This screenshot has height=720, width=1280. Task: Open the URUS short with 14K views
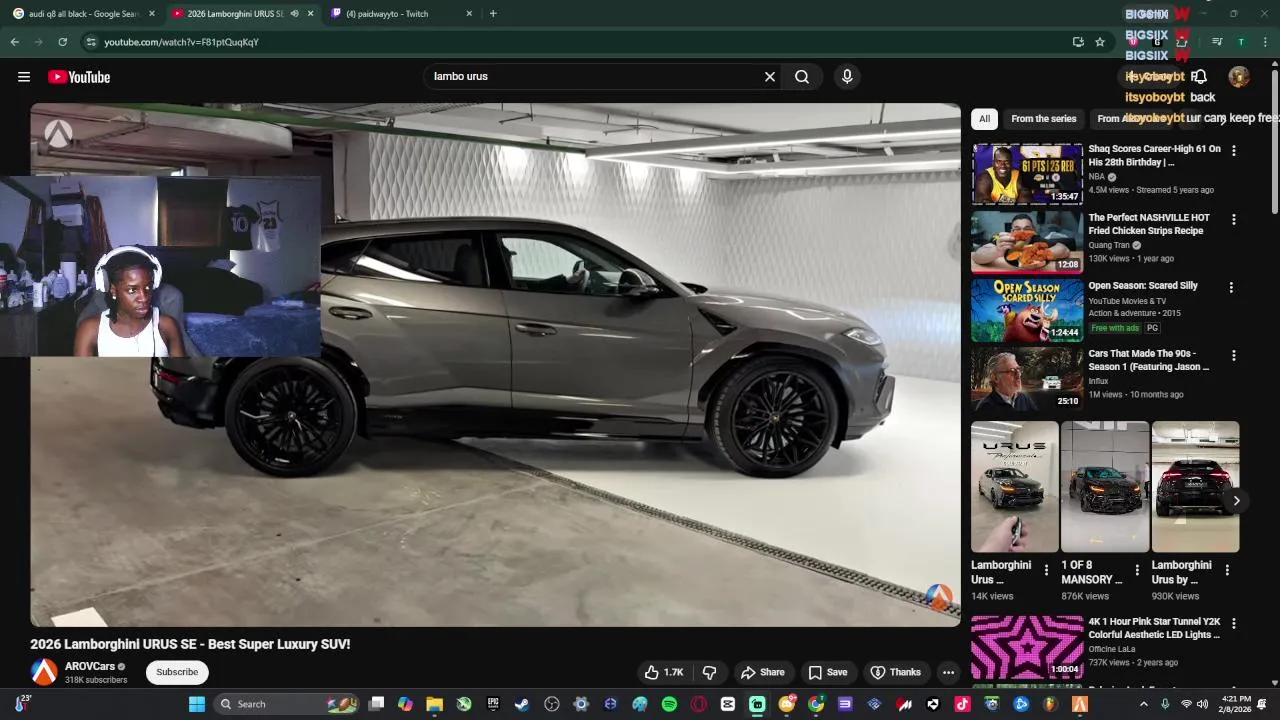pyautogui.click(x=1014, y=487)
